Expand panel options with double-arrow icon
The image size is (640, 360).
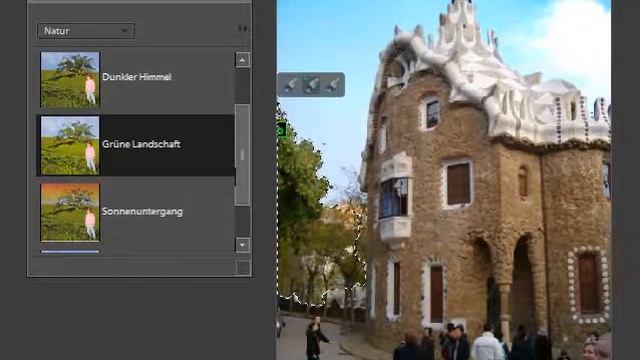(243, 29)
